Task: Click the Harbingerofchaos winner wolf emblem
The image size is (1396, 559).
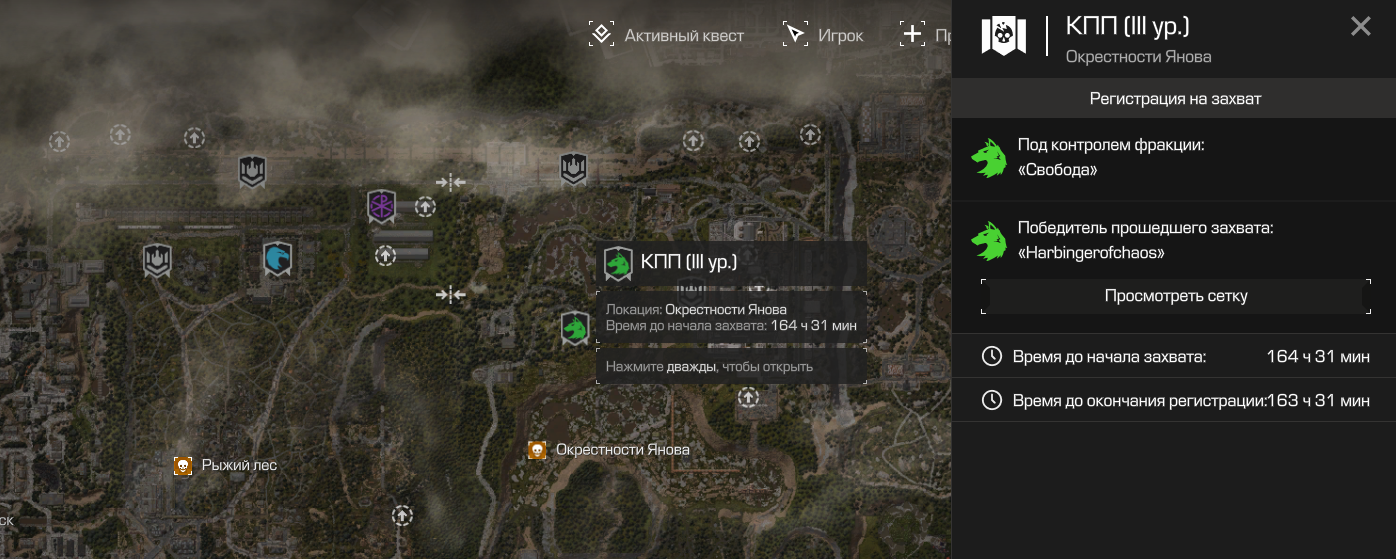Action: point(989,241)
